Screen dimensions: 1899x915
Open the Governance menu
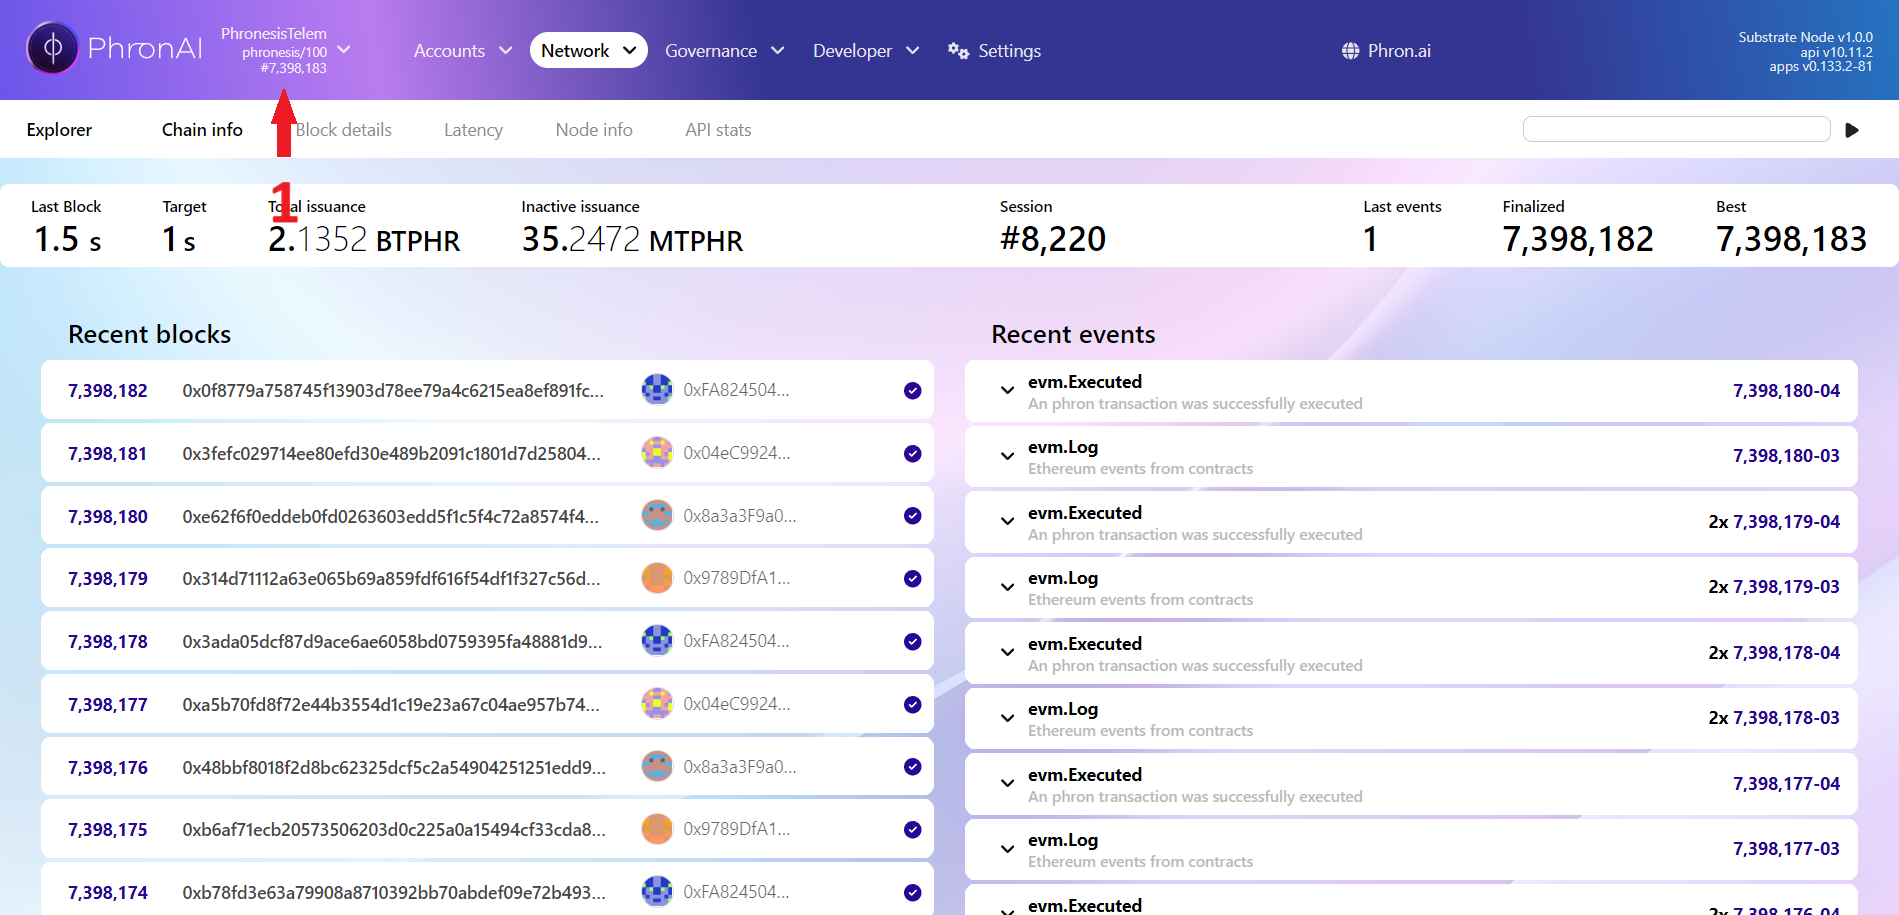[x=724, y=51]
